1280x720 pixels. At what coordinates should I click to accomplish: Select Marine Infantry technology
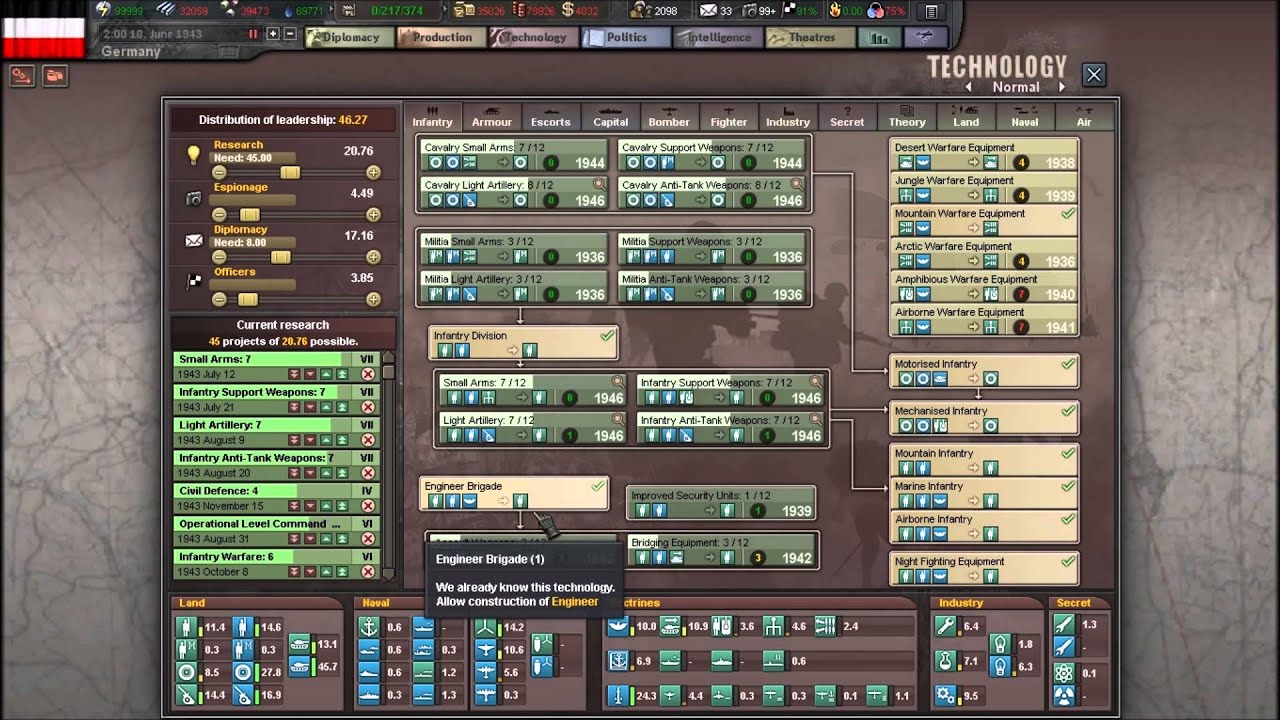(x=985, y=494)
